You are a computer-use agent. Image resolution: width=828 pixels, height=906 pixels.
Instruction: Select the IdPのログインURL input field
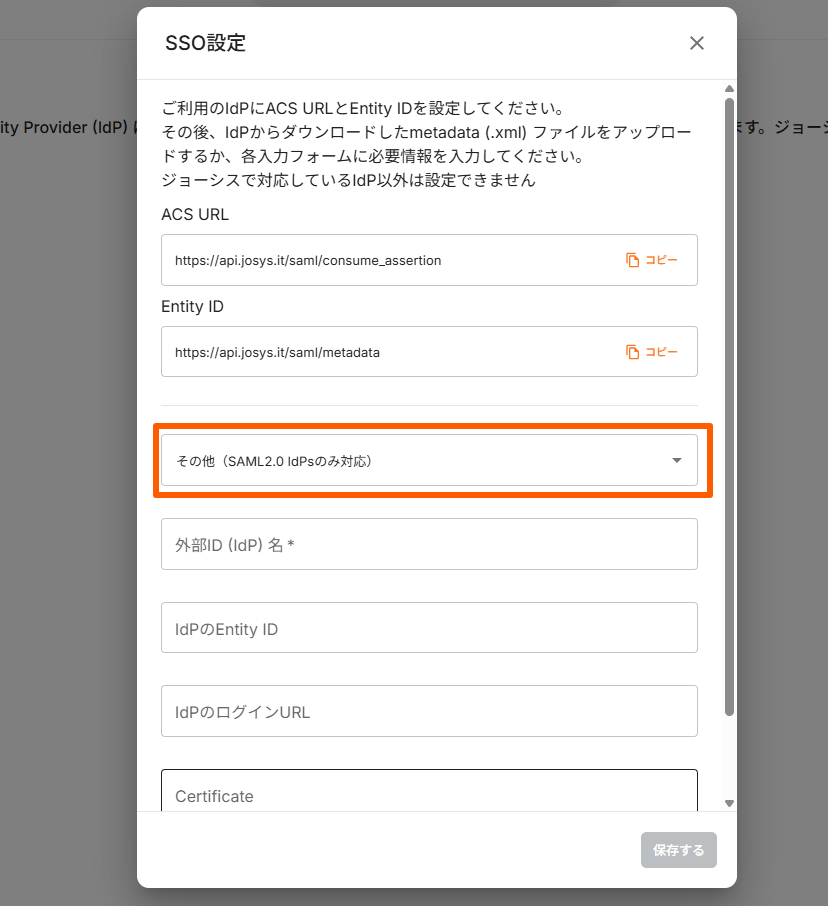[x=428, y=712]
